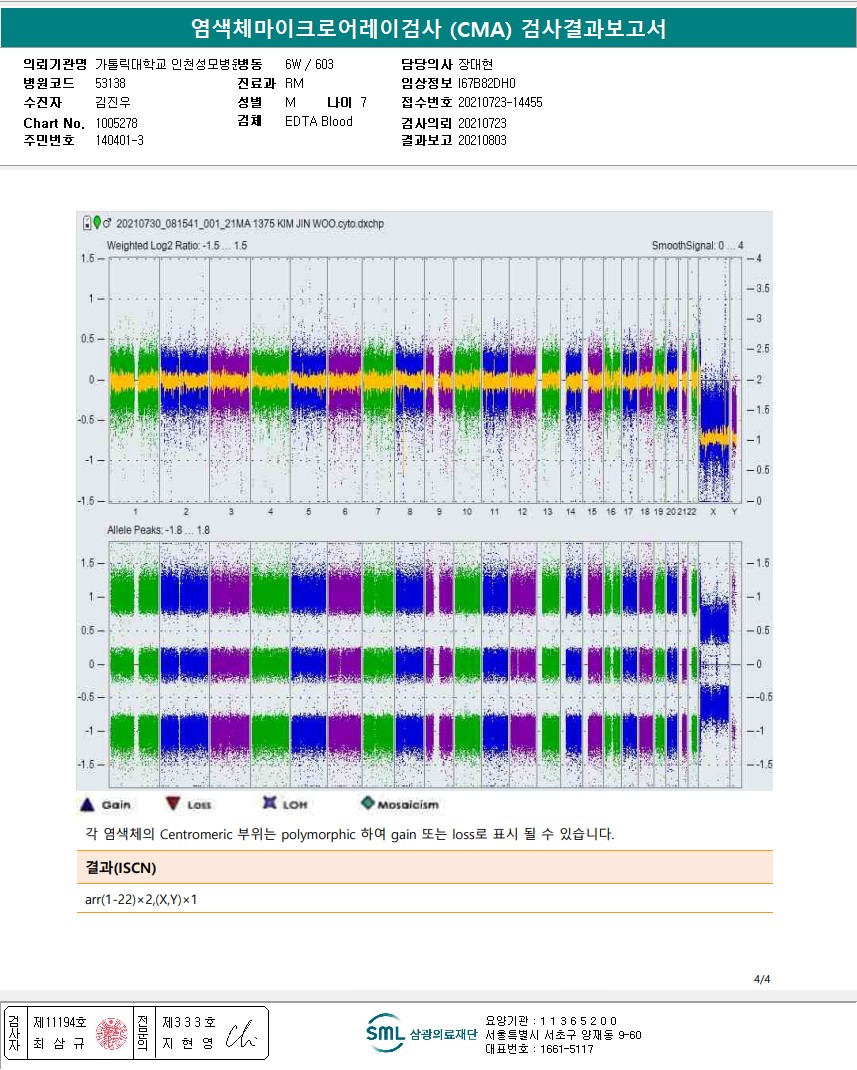
Task: Select the SmoothSignal: 0 ... 4 label
Action: [x=697, y=245]
